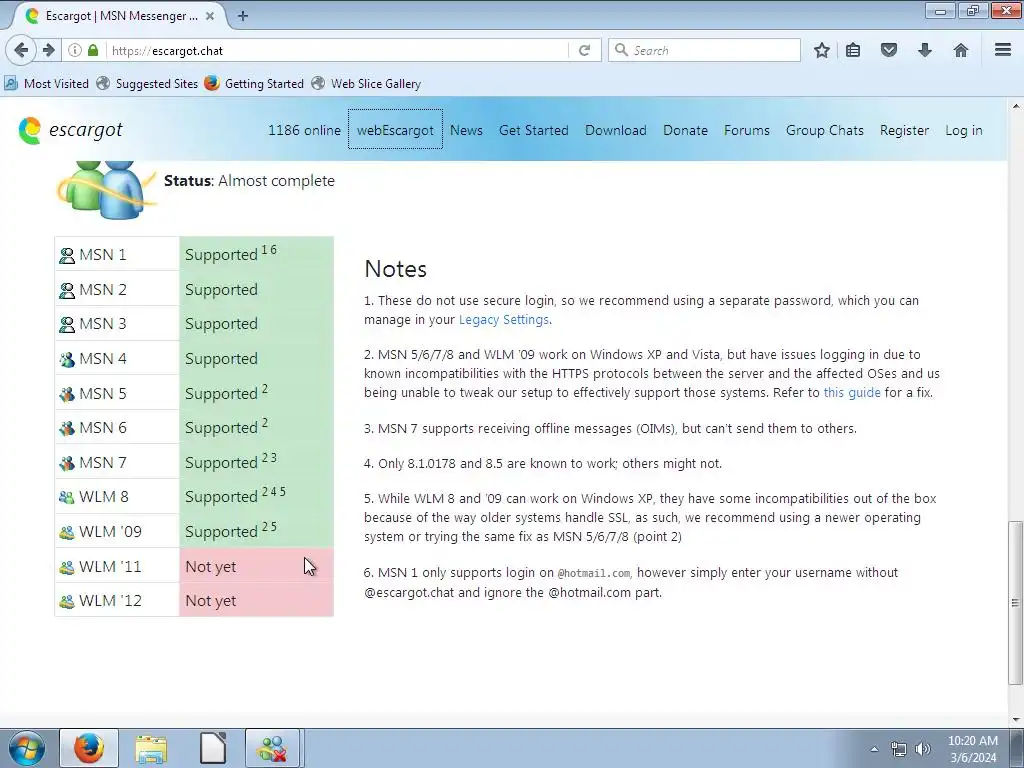Open Windows Explorer from the taskbar
Image resolution: width=1024 pixels, height=768 pixels.
coord(151,748)
